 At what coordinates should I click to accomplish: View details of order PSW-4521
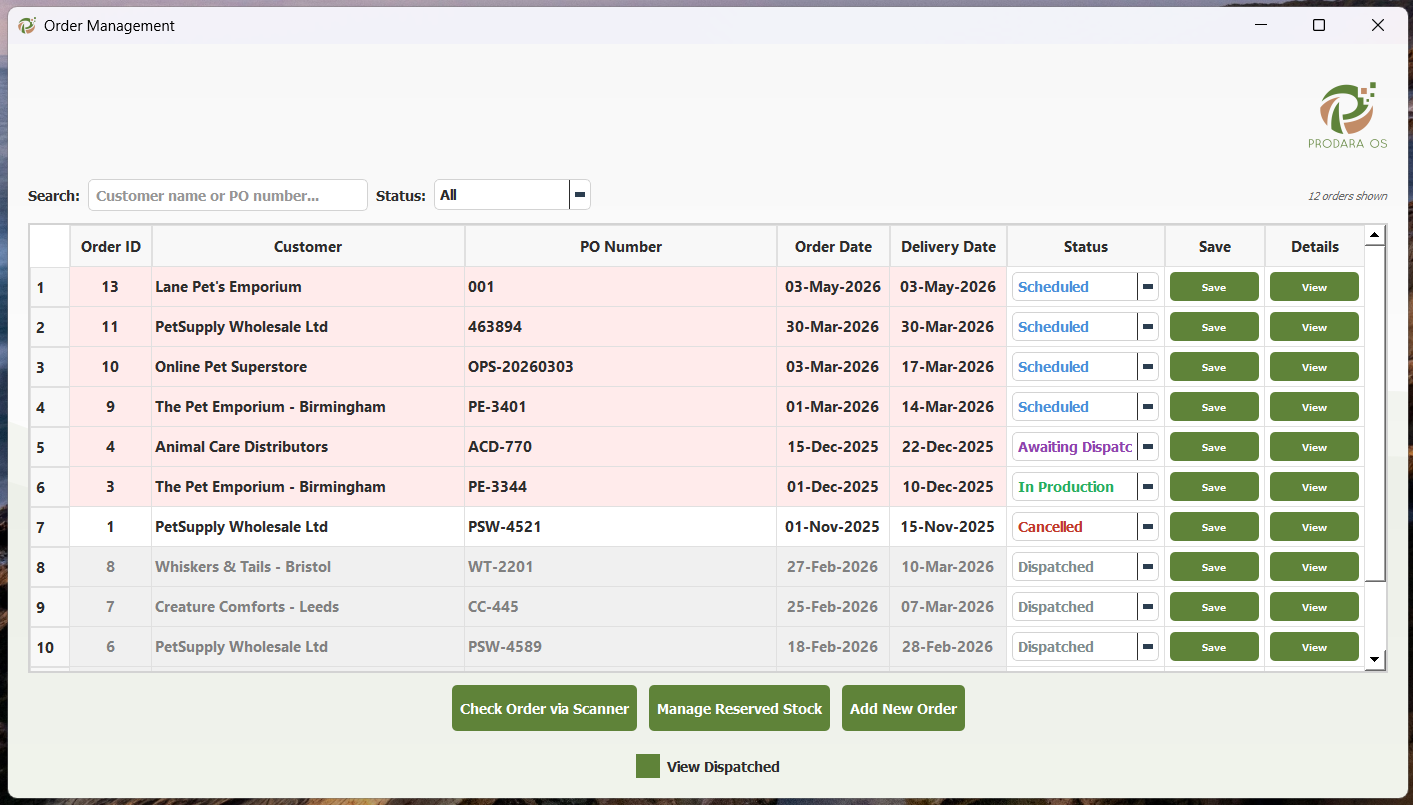[x=1314, y=527]
